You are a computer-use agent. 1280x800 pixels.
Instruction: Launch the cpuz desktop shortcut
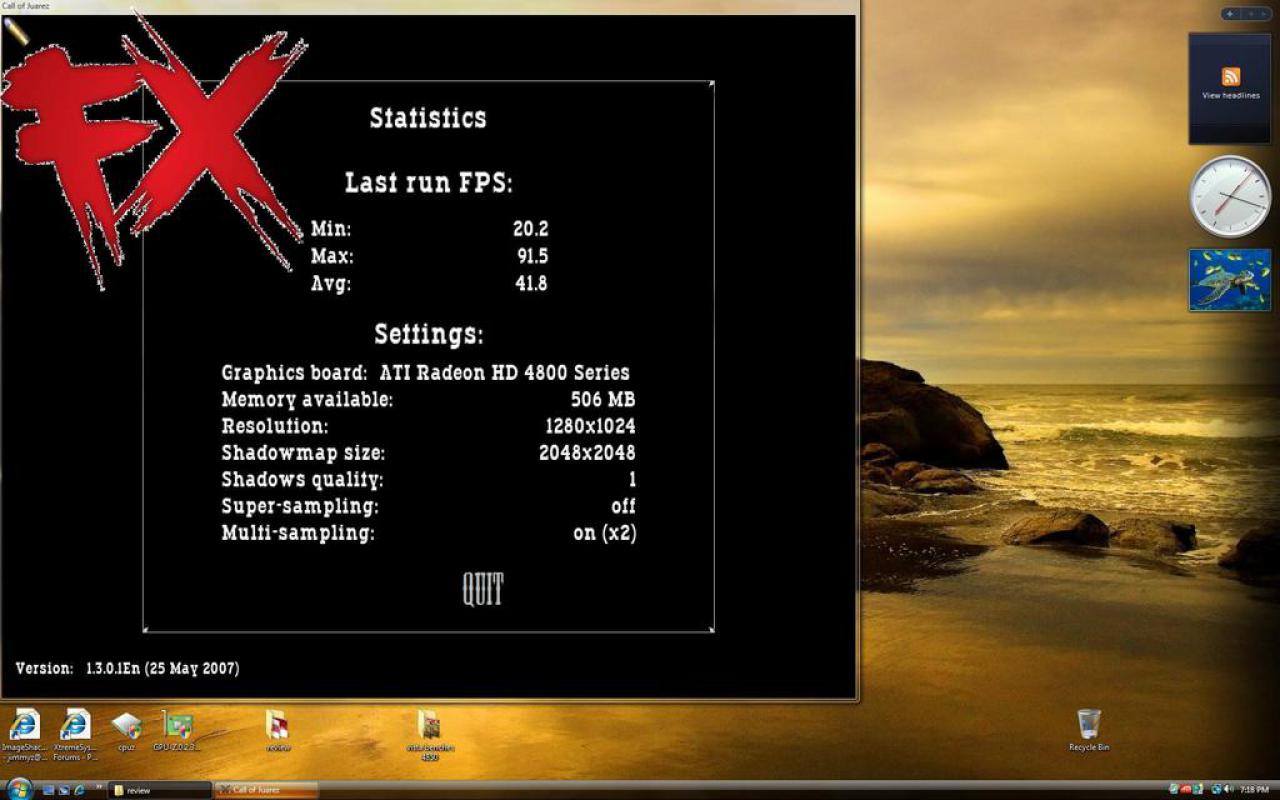tap(127, 730)
